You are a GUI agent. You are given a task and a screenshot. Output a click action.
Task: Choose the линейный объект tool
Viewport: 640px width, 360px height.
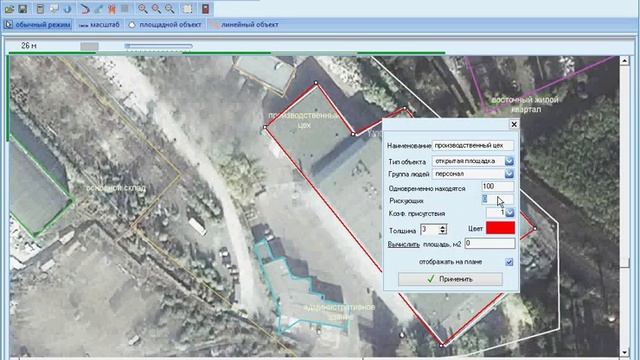[244, 24]
